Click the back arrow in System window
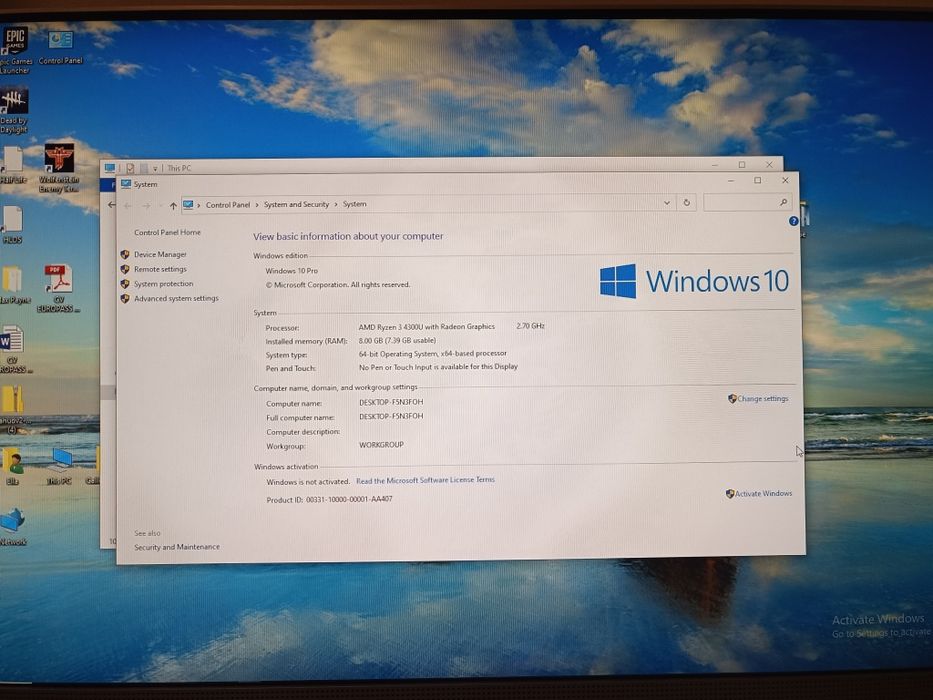 127,206
